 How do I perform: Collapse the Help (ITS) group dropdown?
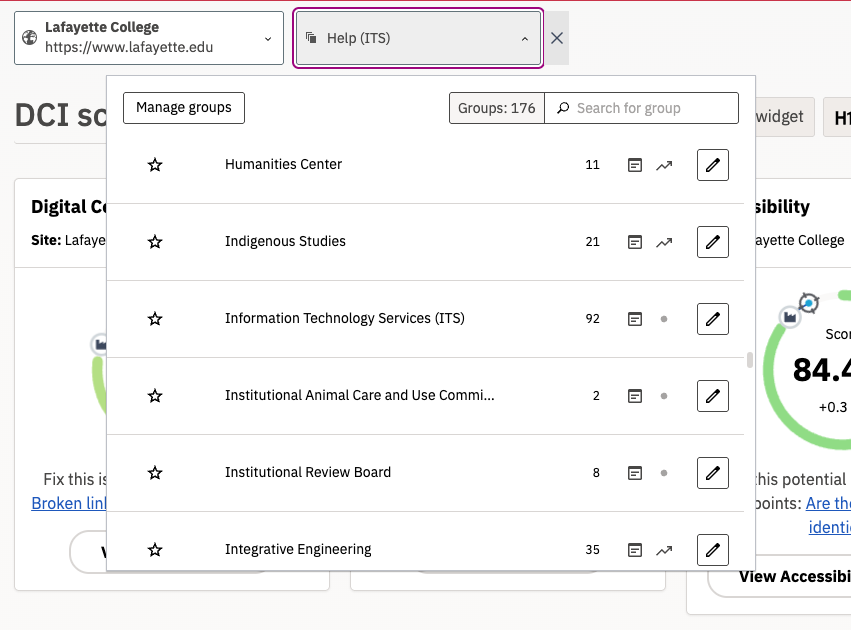point(418,39)
